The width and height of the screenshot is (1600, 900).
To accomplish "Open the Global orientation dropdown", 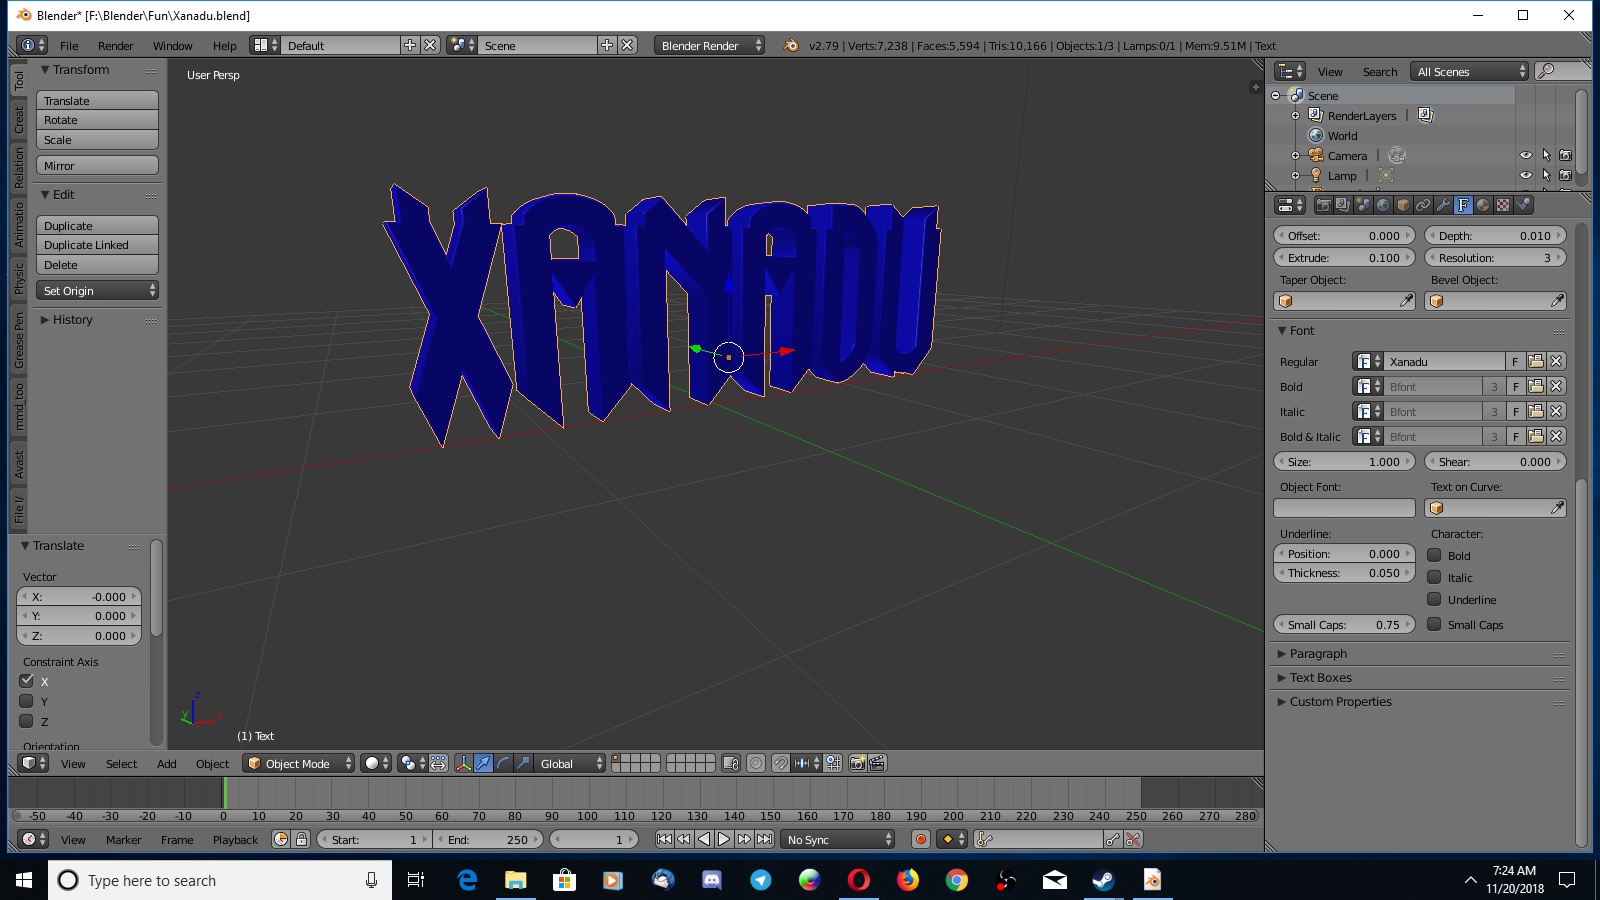I will pos(570,763).
